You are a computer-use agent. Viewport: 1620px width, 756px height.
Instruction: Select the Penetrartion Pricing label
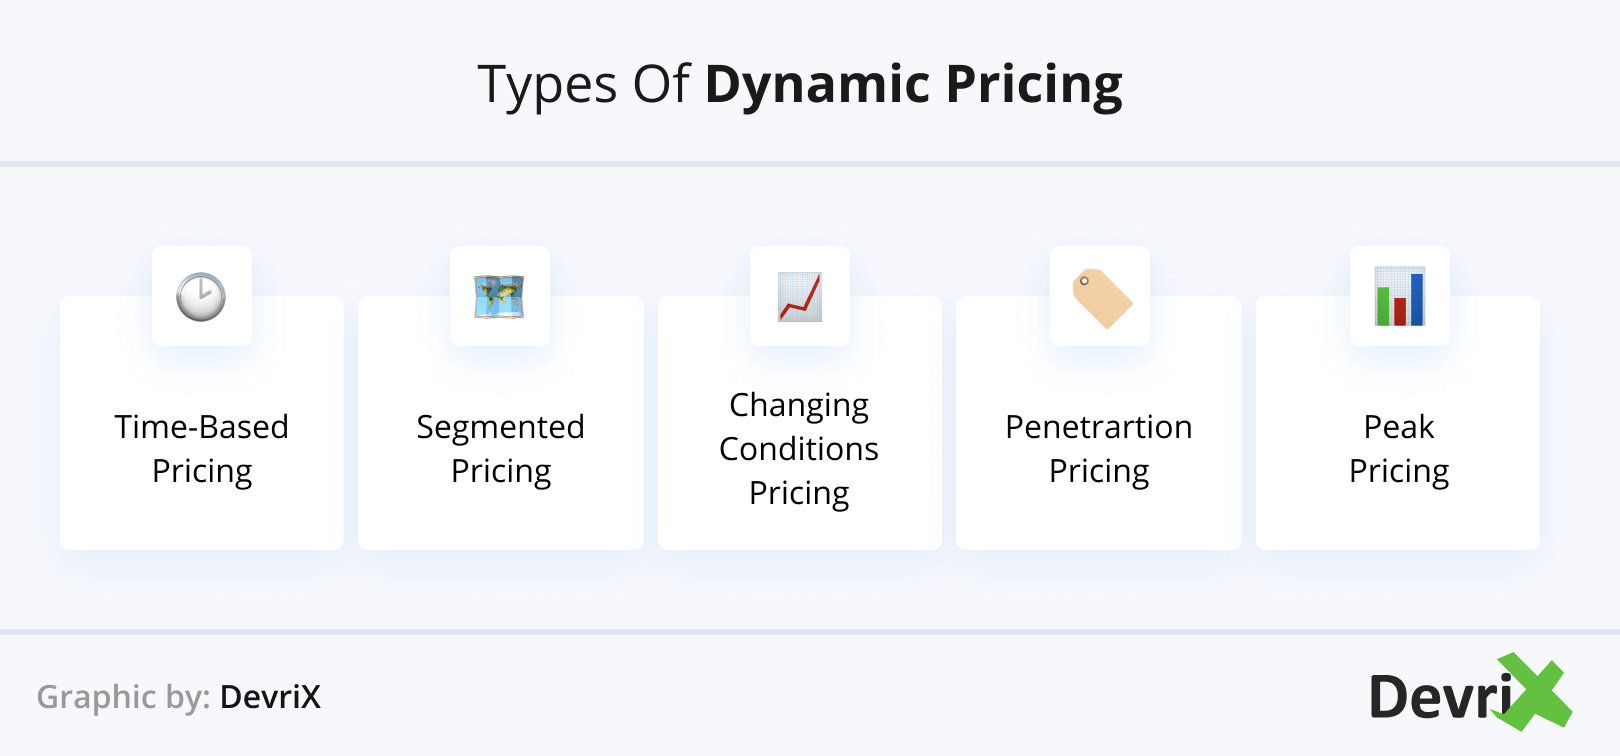click(x=1099, y=448)
